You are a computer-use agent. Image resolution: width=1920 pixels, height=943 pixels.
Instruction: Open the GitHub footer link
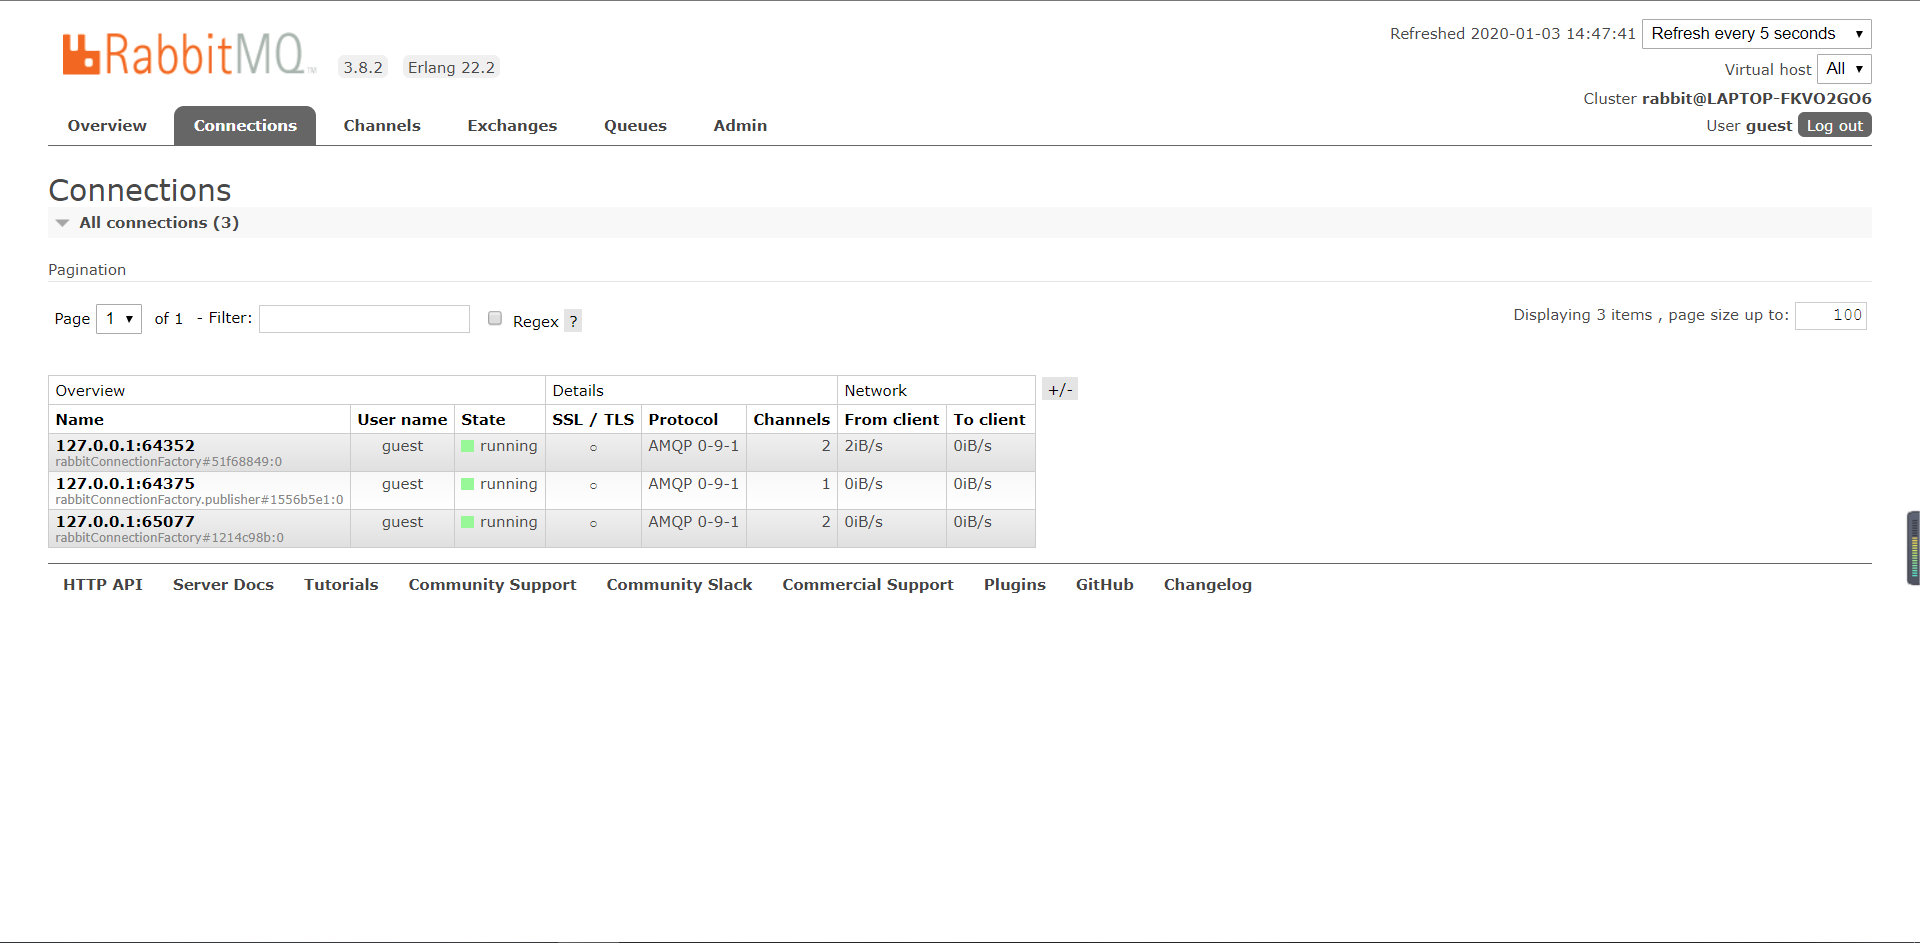point(1105,585)
